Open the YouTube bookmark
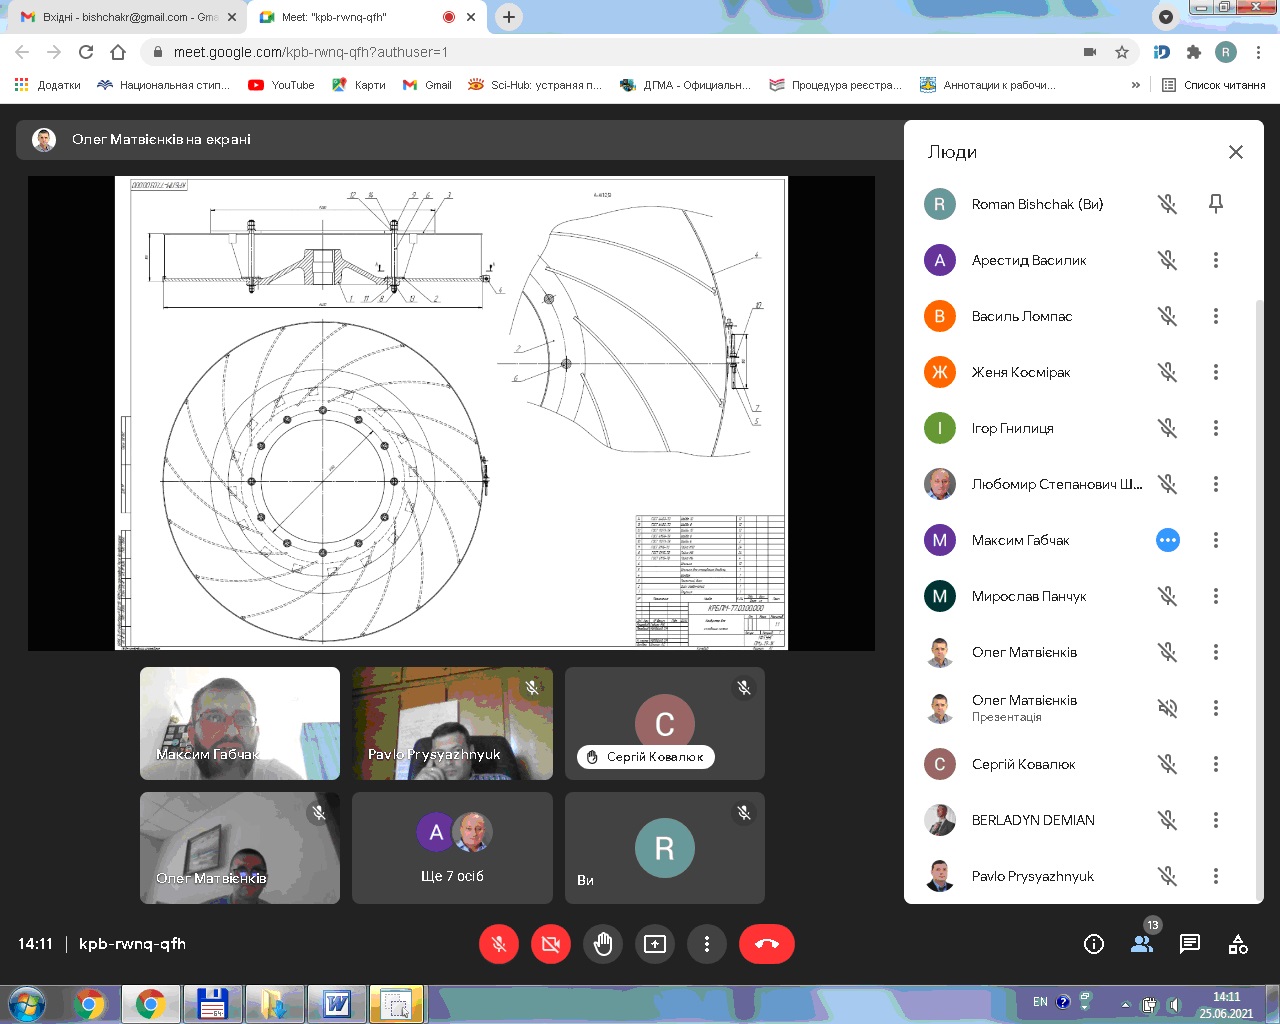This screenshot has width=1280, height=1024. pos(281,85)
